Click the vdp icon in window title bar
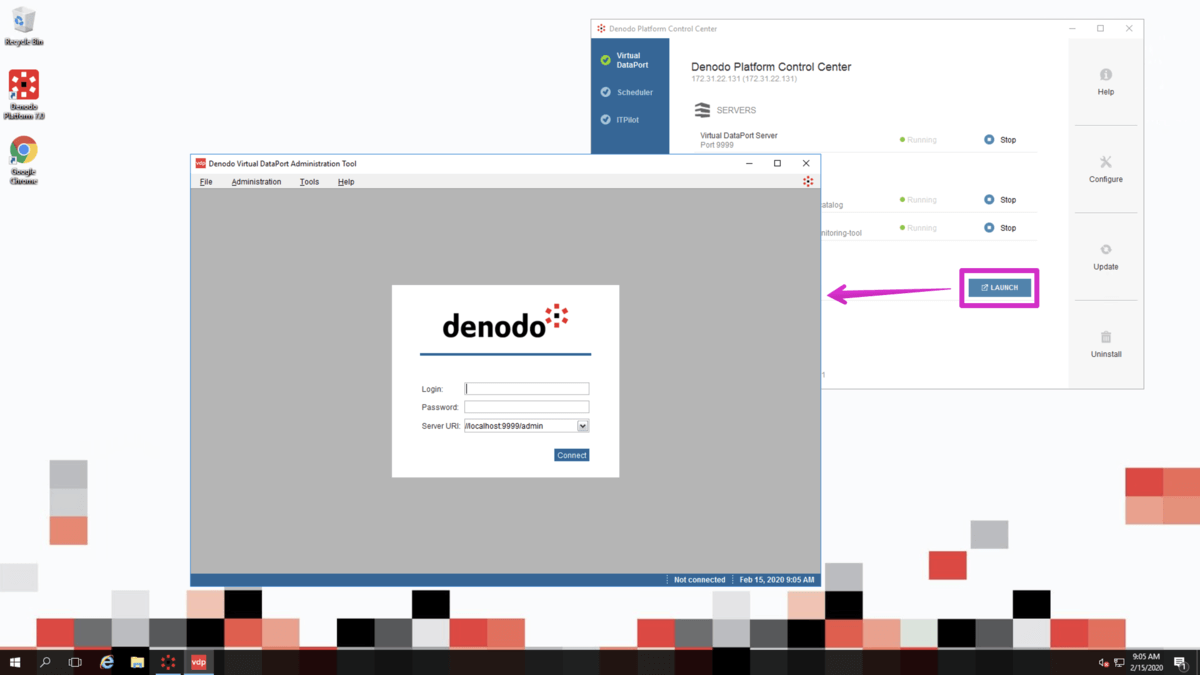 [x=200, y=163]
